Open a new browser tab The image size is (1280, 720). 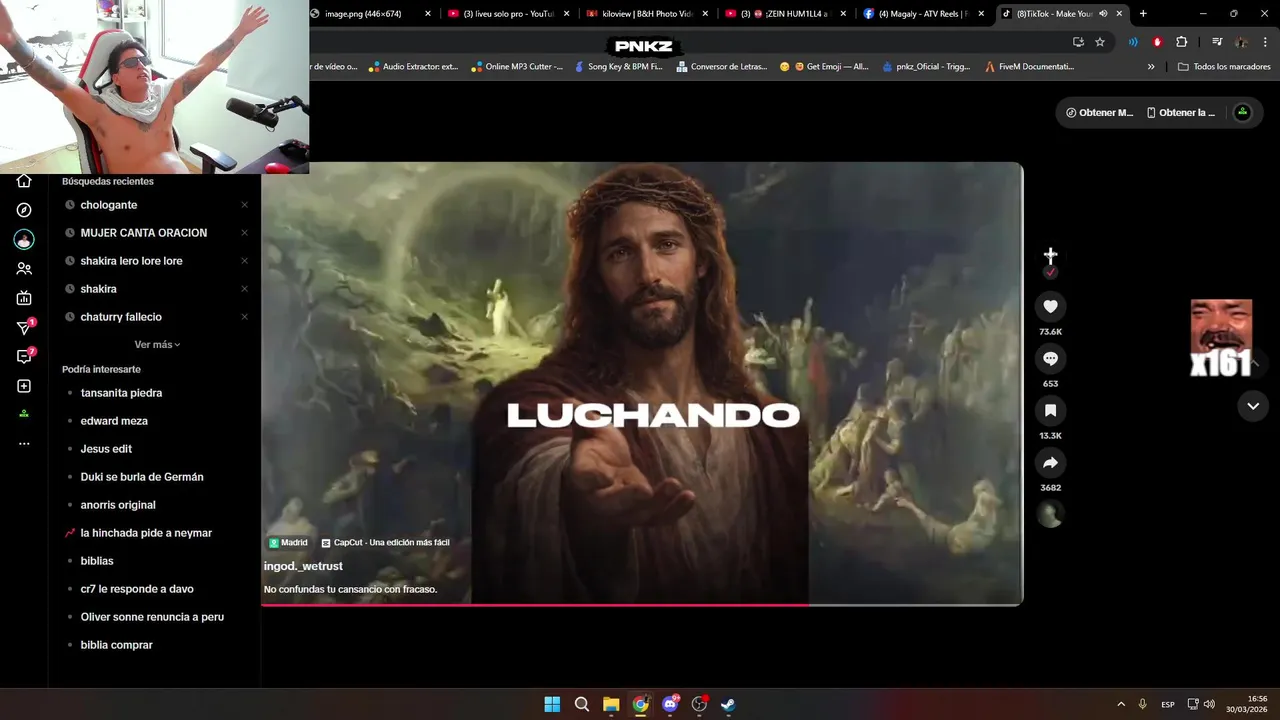pos(1143,14)
